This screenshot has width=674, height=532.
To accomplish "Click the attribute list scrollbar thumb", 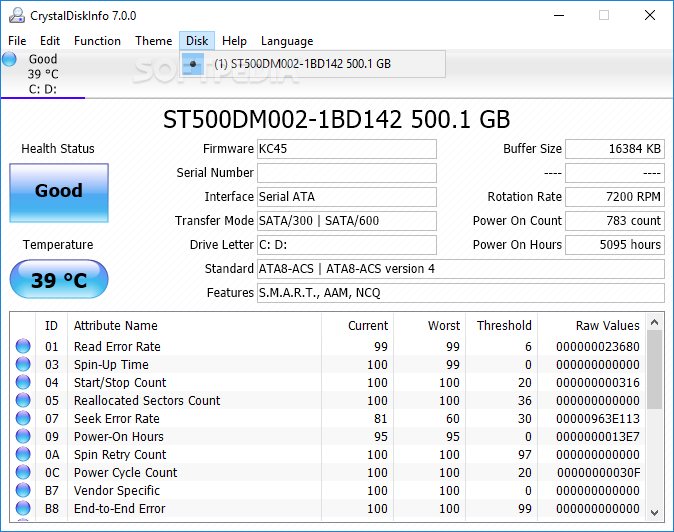I will 655,370.
